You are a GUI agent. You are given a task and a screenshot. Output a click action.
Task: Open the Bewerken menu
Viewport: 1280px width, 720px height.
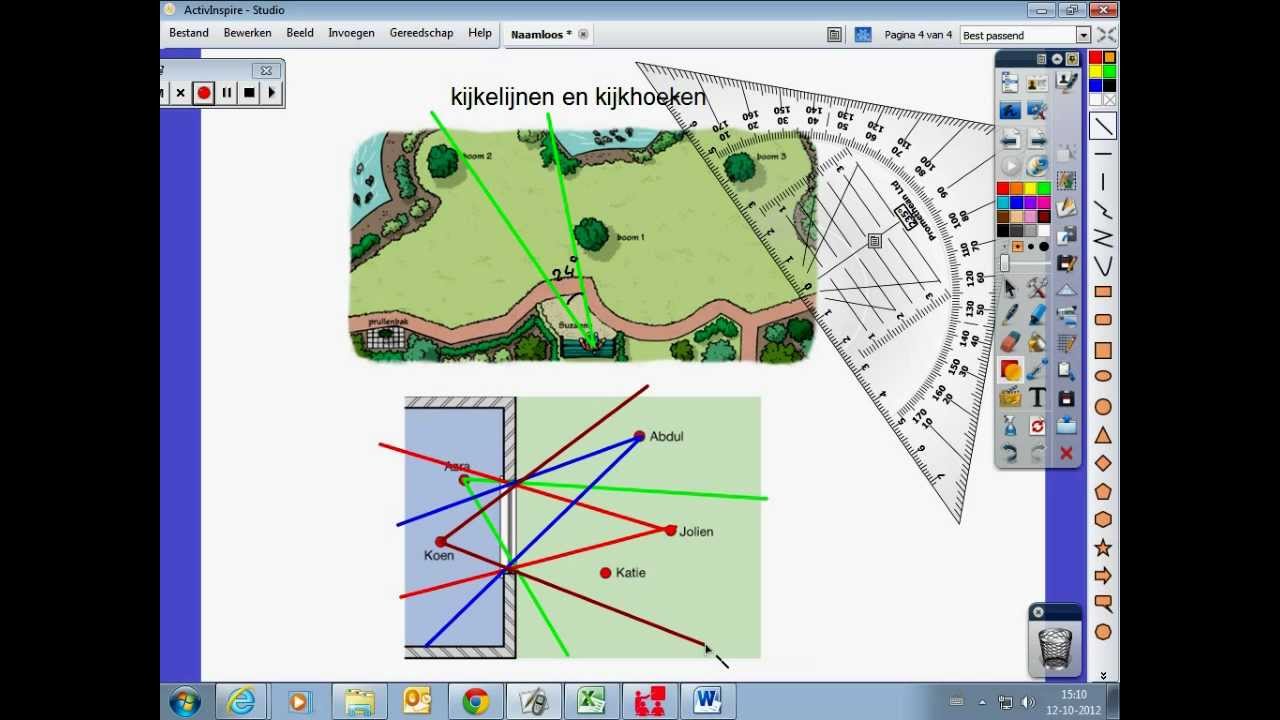[x=247, y=33]
